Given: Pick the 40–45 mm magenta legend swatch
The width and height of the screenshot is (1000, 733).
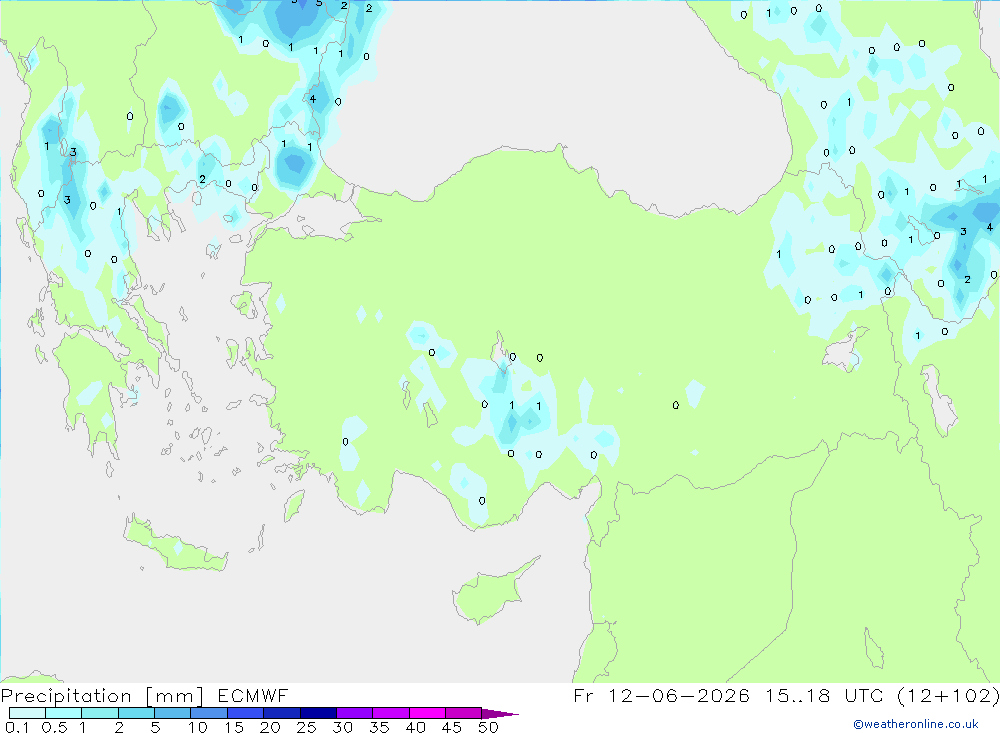Looking at the screenshot, I should tap(427, 713).
